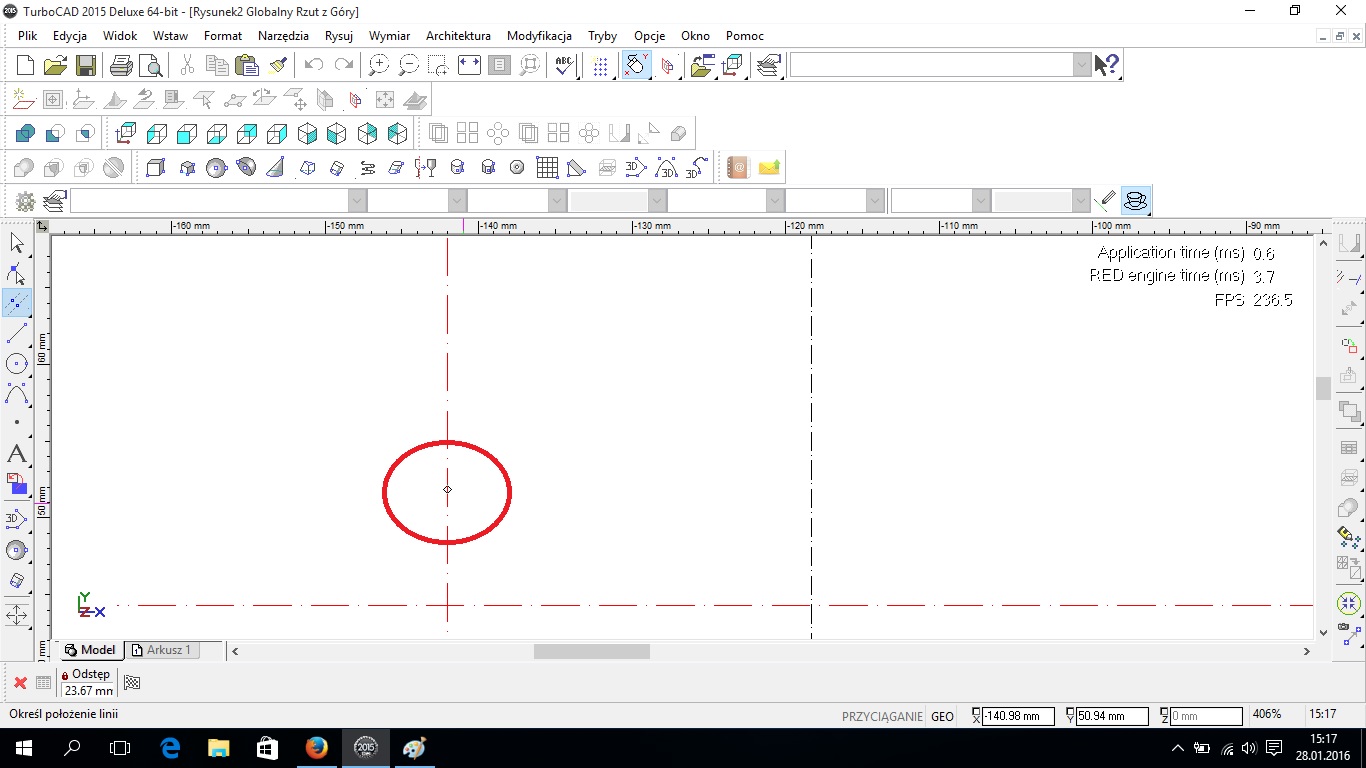This screenshot has height=768, width=1366.
Task: Toggle the PRZYCIĄGANIE snap mode in status bar
Action: tap(881, 716)
